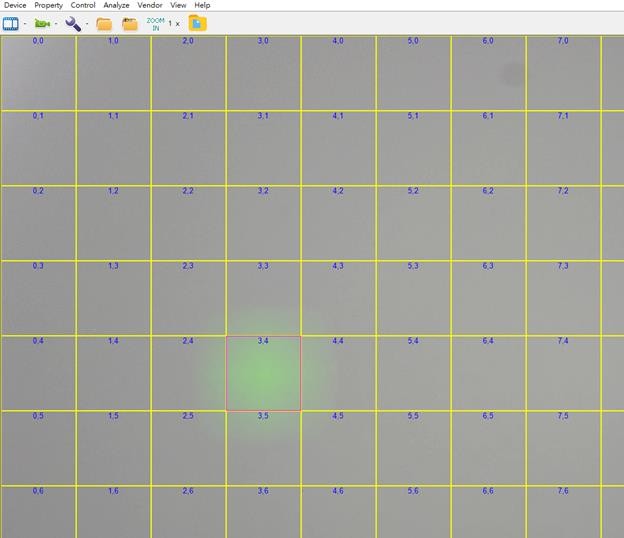Open the Device menu

(15, 6)
